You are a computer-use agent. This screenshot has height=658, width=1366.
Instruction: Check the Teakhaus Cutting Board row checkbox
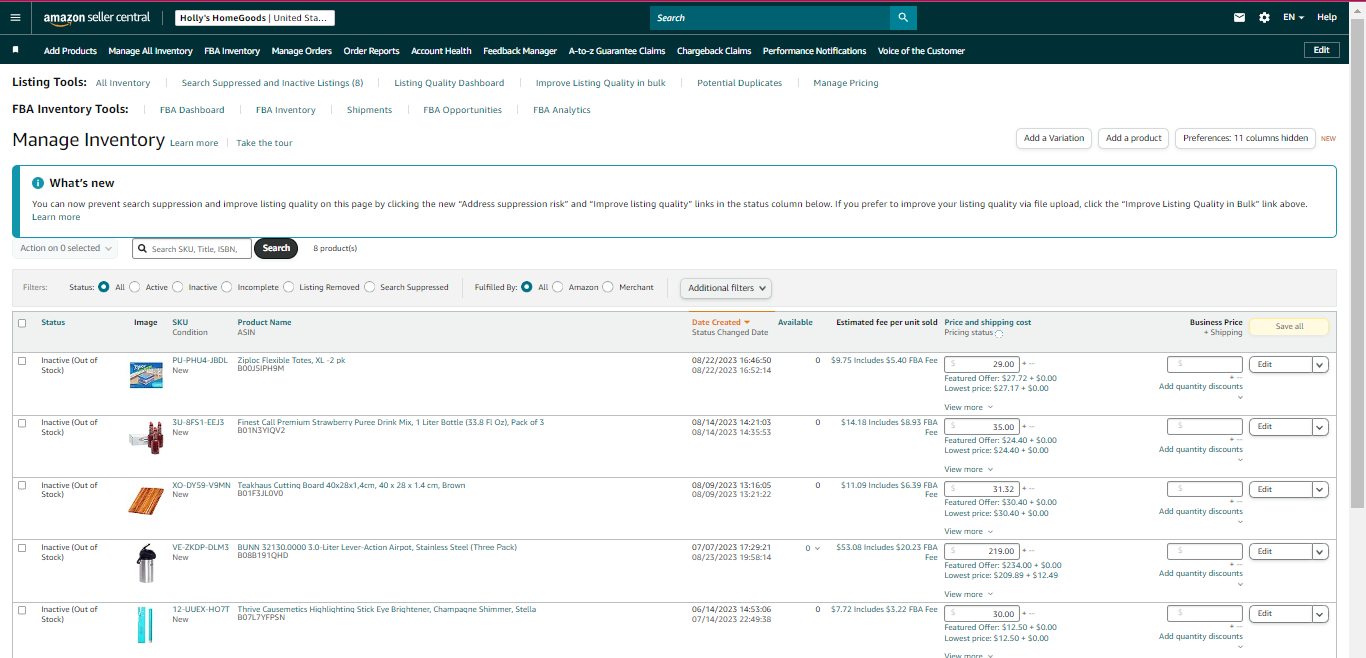point(22,485)
